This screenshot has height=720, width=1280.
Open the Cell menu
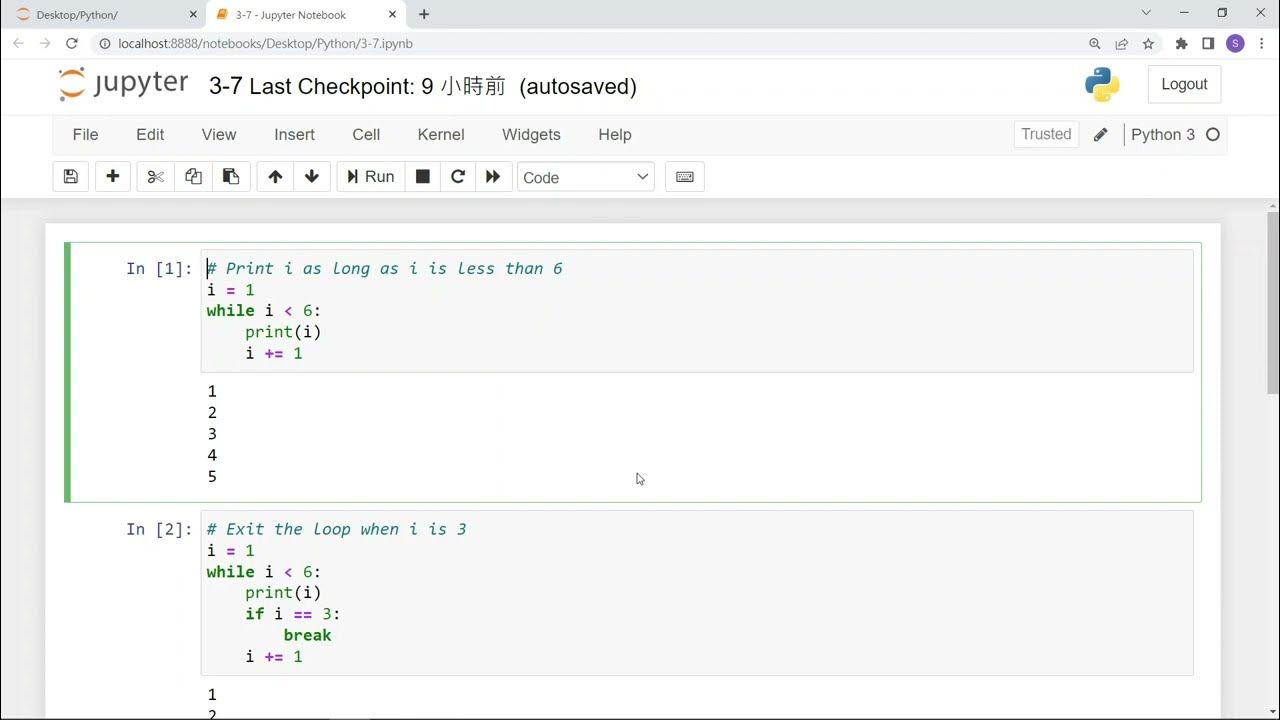pyautogui.click(x=366, y=135)
